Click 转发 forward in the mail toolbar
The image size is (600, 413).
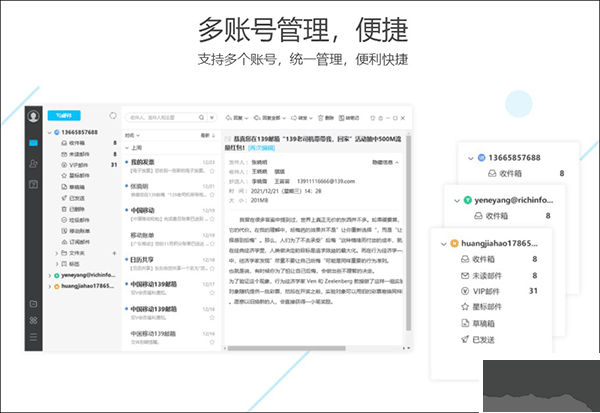(x=302, y=118)
